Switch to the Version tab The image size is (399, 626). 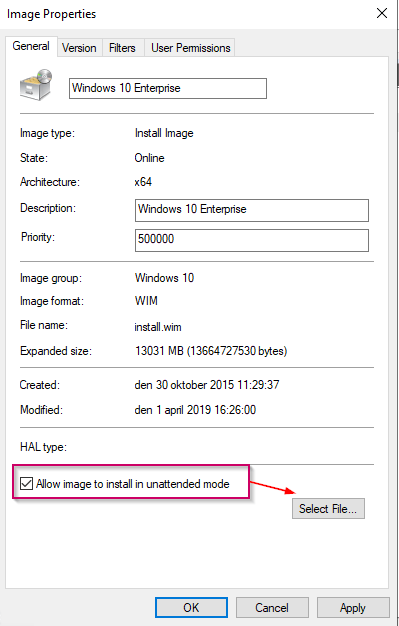[x=79, y=48]
